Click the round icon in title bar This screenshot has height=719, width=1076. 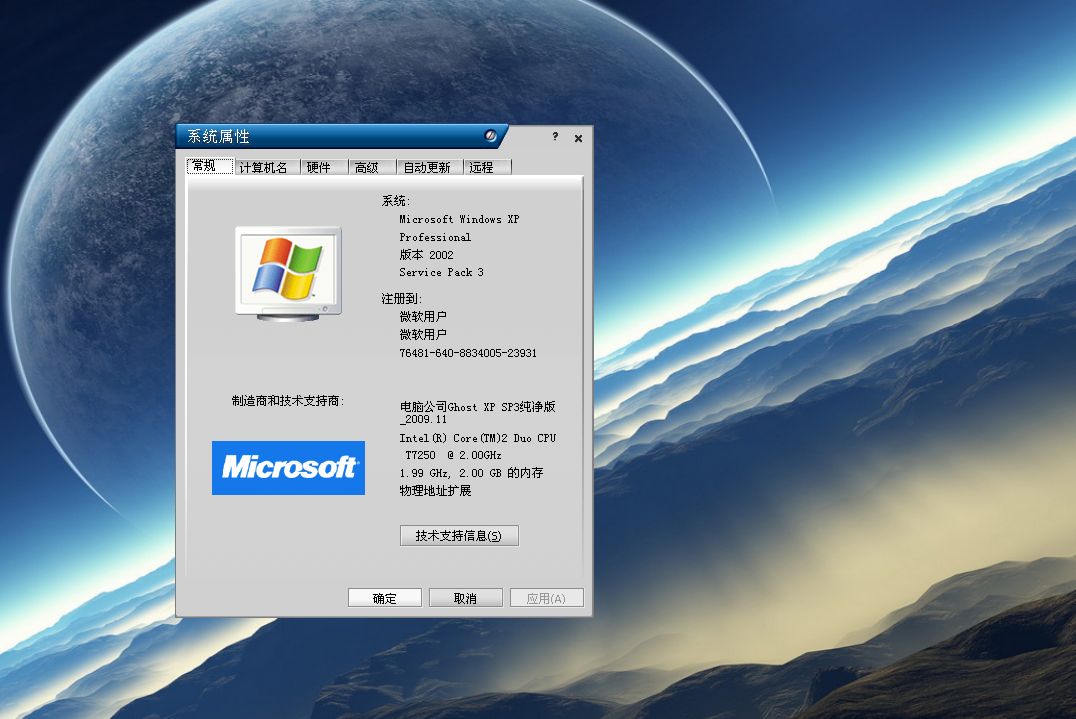click(x=491, y=136)
